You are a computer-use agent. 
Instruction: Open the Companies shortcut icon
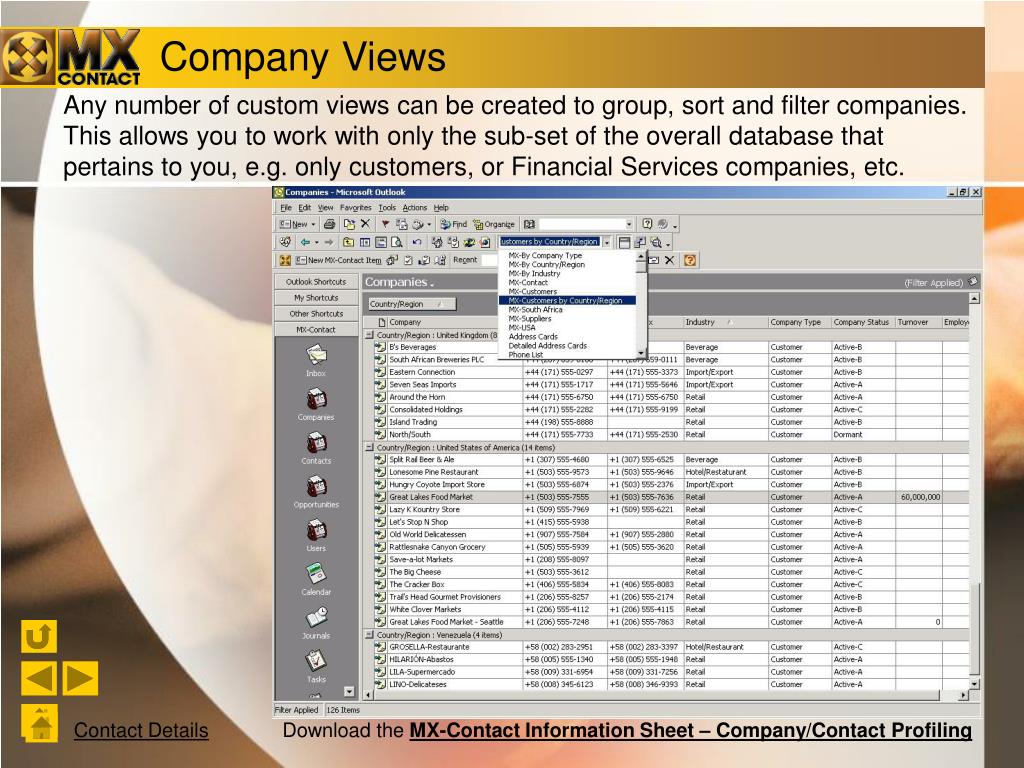tap(316, 398)
